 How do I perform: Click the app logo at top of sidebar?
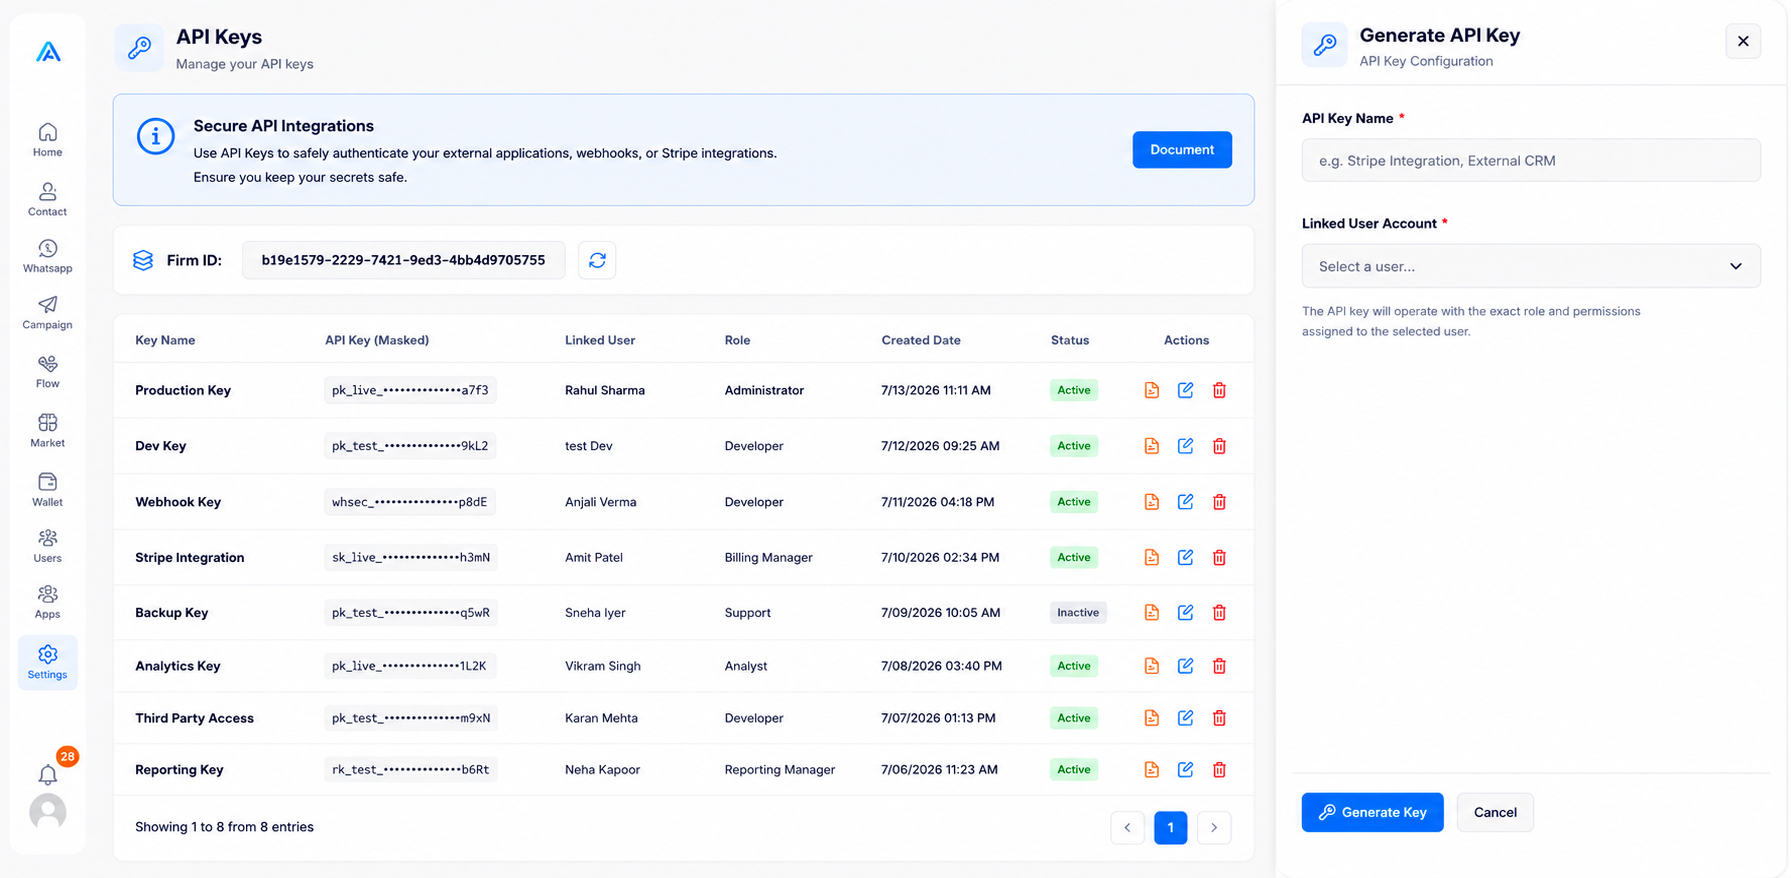coord(48,52)
